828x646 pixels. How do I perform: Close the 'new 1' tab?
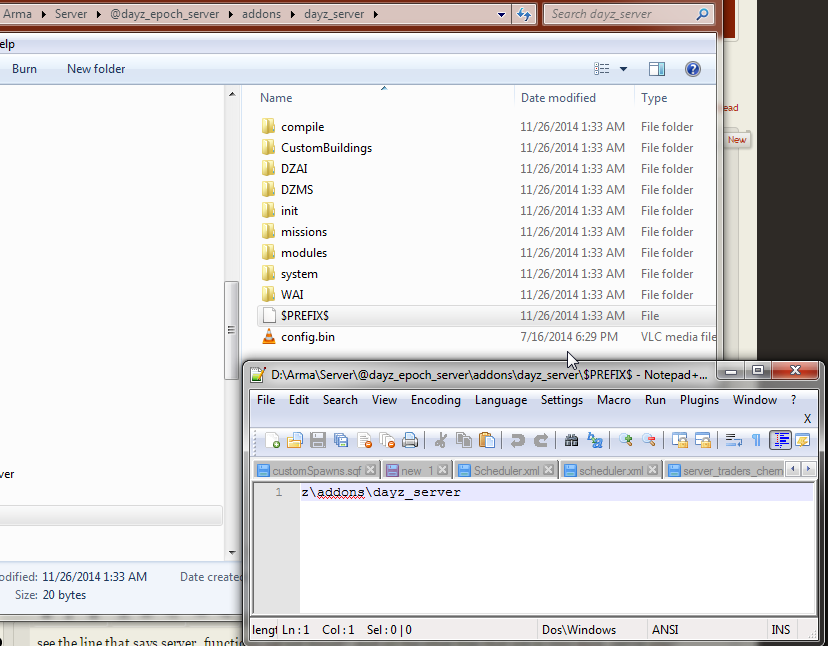point(443,470)
